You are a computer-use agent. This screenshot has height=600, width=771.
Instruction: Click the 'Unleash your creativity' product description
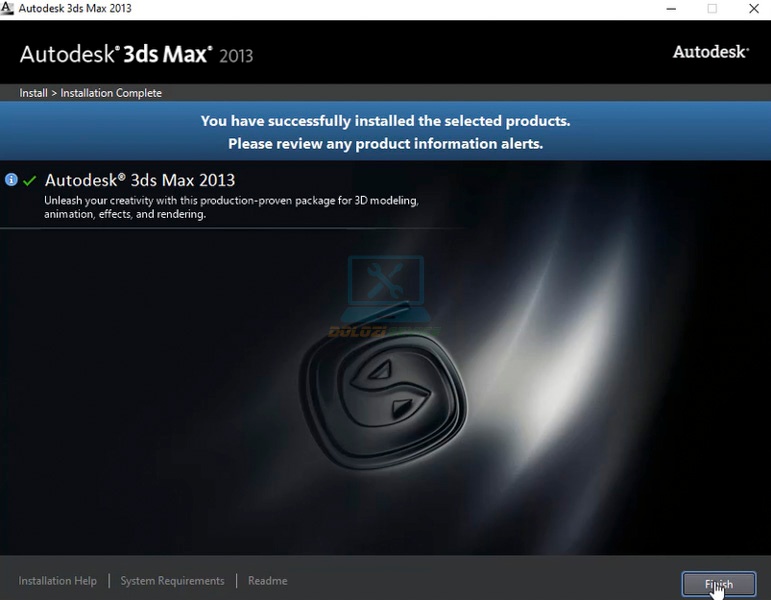click(231, 207)
